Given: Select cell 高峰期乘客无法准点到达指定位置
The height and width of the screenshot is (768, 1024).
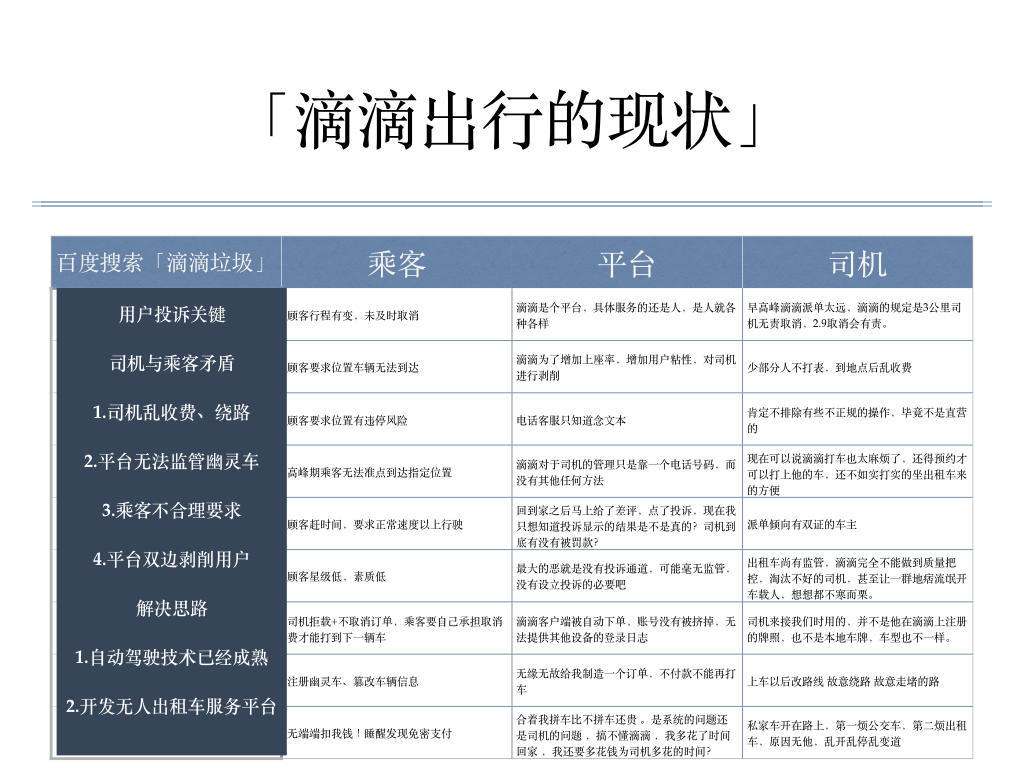Looking at the screenshot, I should (x=399, y=472).
